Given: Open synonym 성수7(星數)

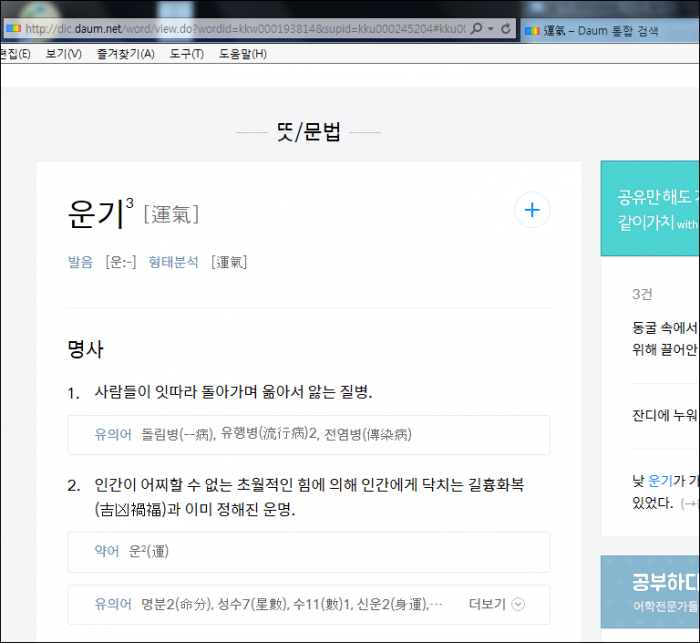Looking at the screenshot, I should click(x=253, y=604).
